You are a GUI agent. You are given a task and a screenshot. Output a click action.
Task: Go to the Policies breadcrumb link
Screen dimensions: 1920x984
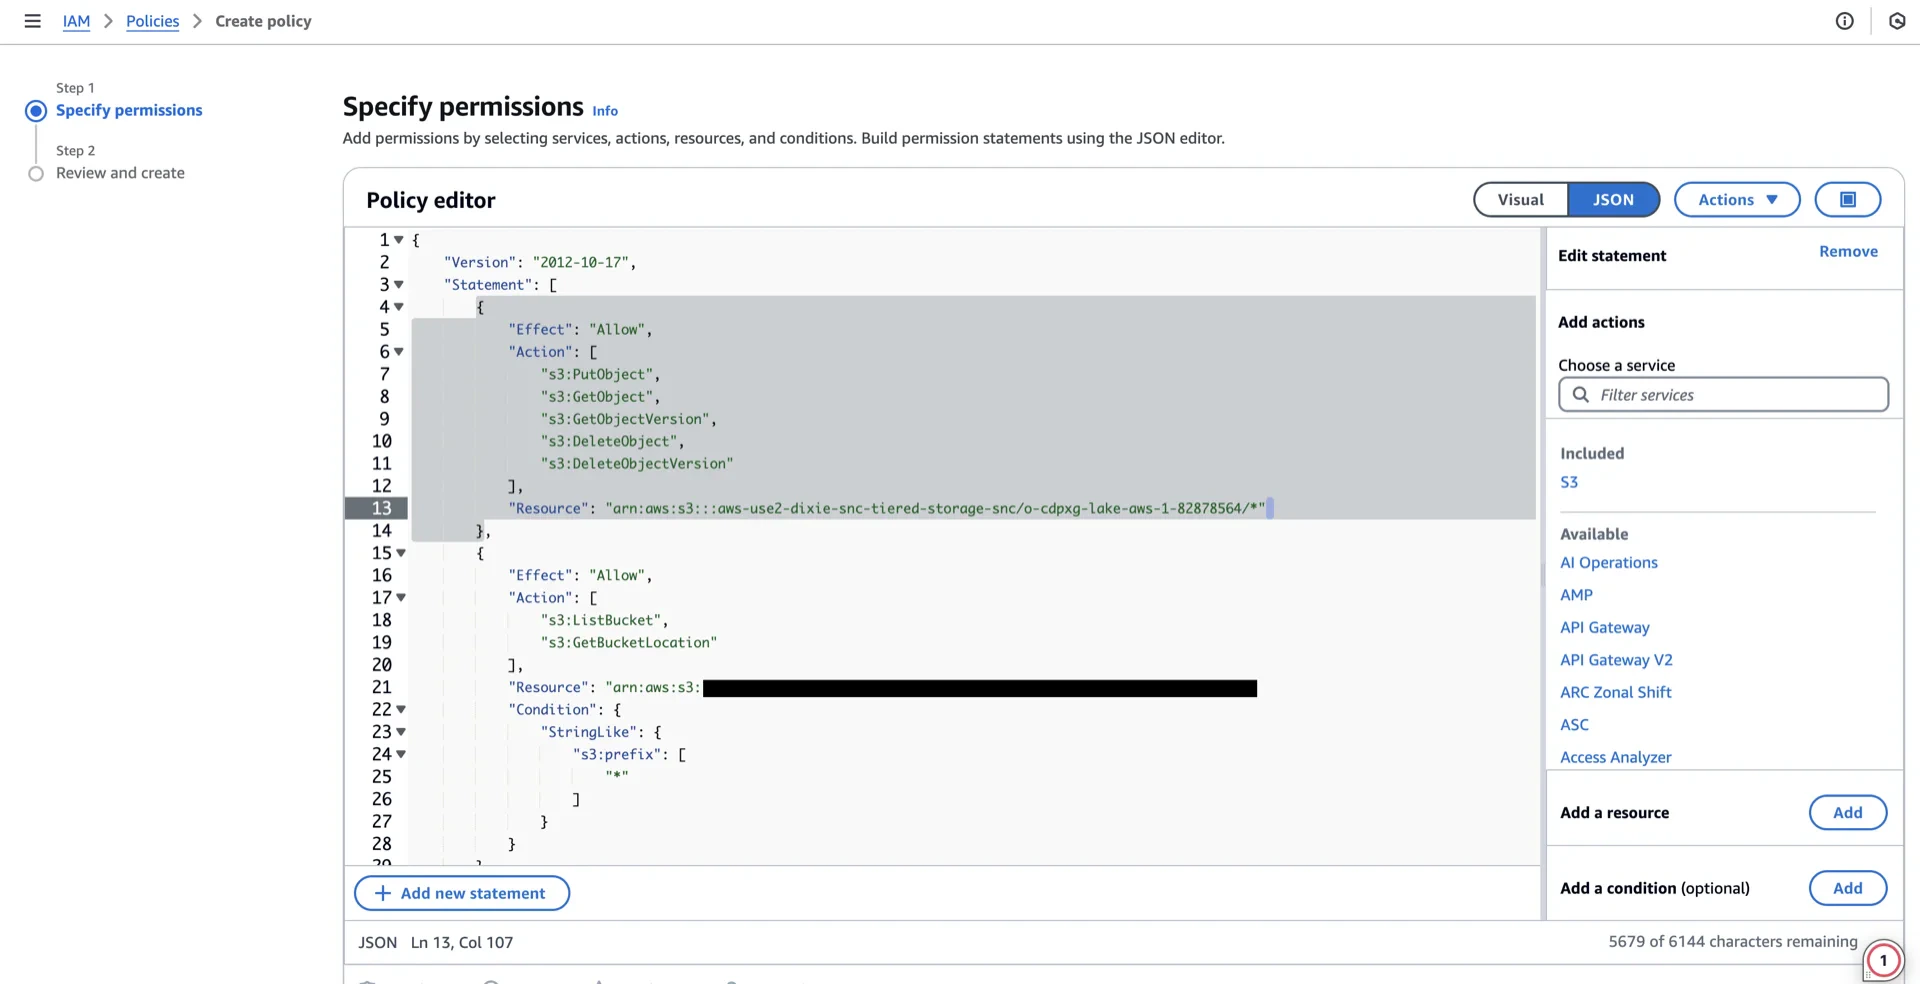[x=152, y=21]
